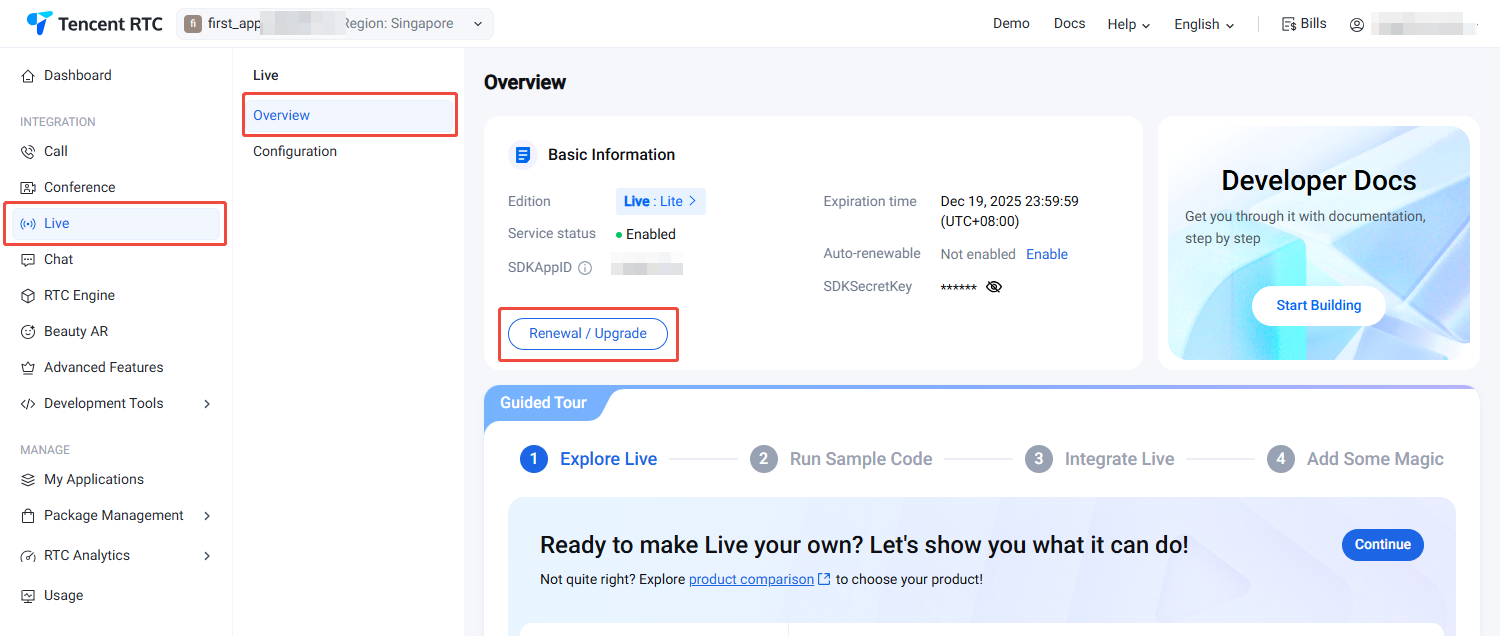
Task: Click the RTC Analytics gauge icon
Action: pyautogui.click(x=28, y=555)
